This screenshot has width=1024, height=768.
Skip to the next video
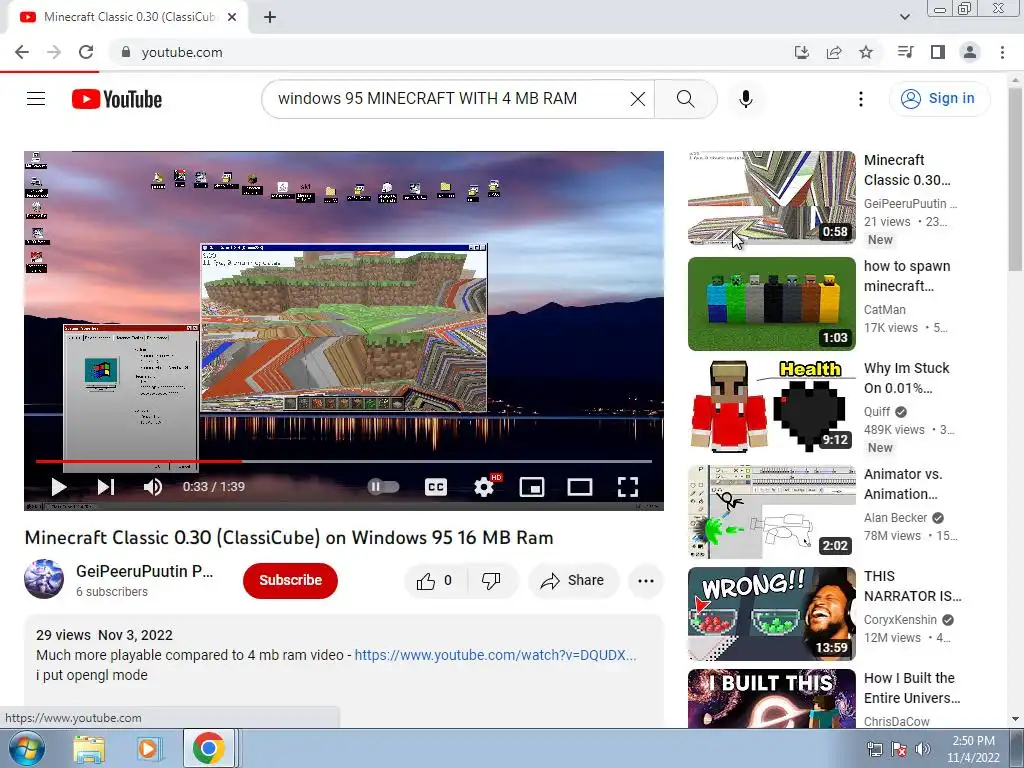[x=106, y=487]
